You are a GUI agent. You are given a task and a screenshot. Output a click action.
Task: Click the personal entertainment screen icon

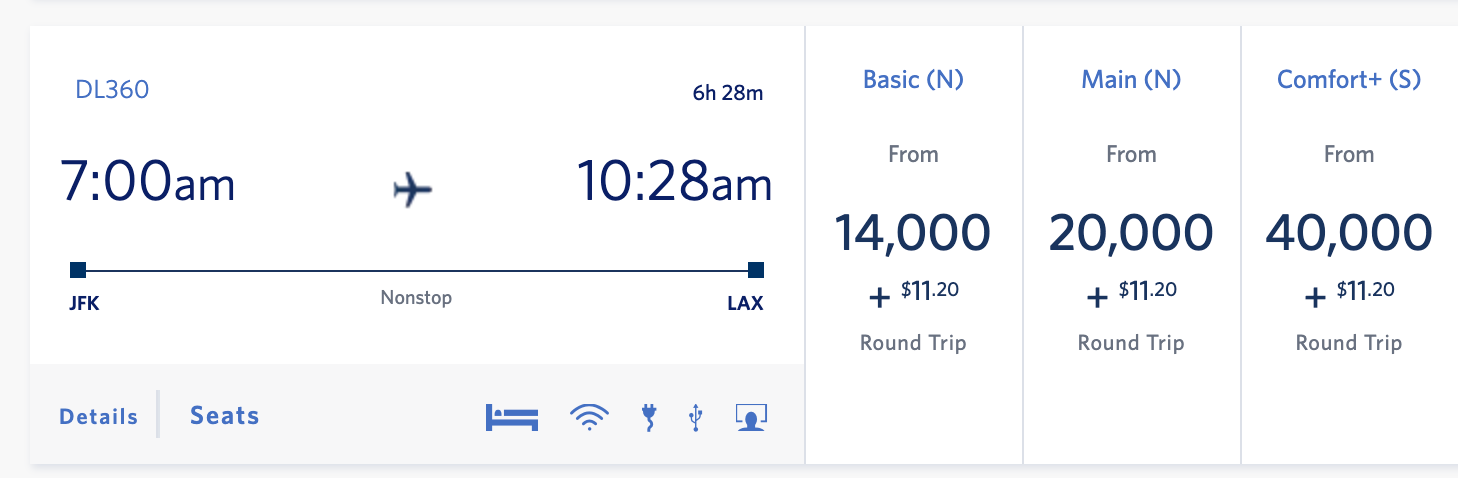tap(750, 417)
